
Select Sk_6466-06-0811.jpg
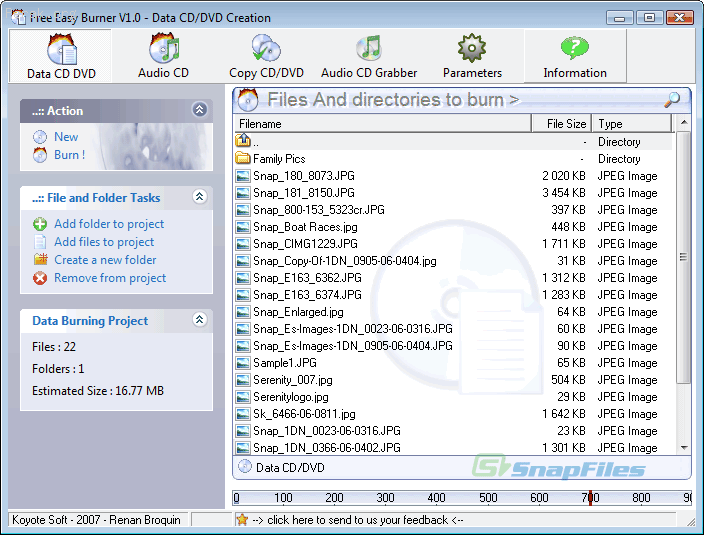(x=304, y=414)
